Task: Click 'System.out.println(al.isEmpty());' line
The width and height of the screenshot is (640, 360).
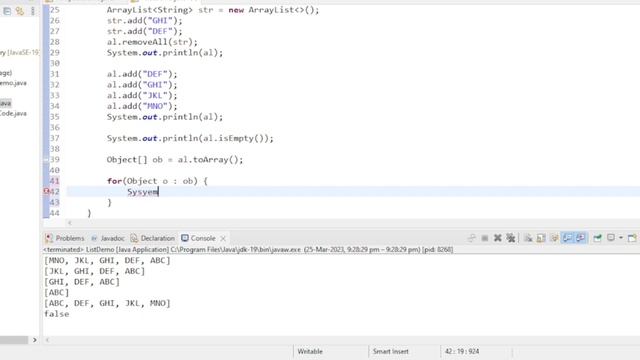Action: [x=190, y=138]
